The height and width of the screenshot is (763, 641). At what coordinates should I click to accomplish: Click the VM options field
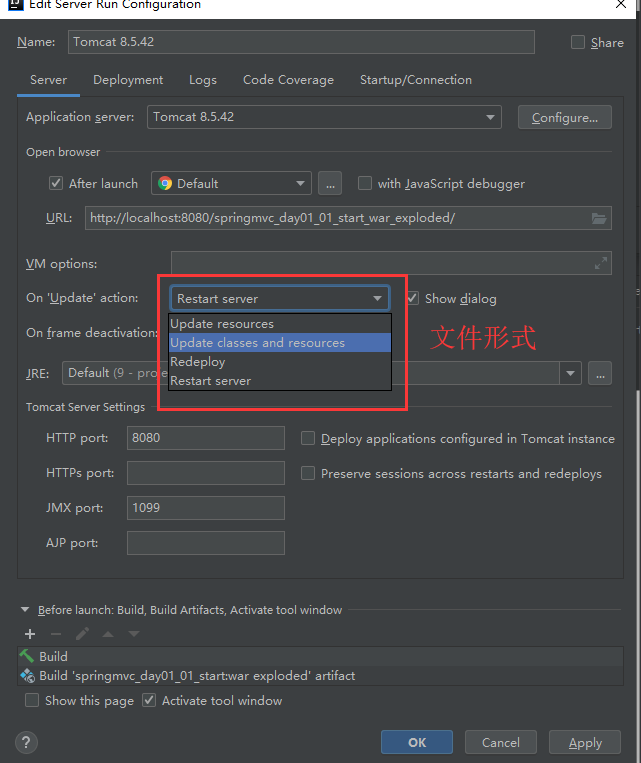pos(391,263)
